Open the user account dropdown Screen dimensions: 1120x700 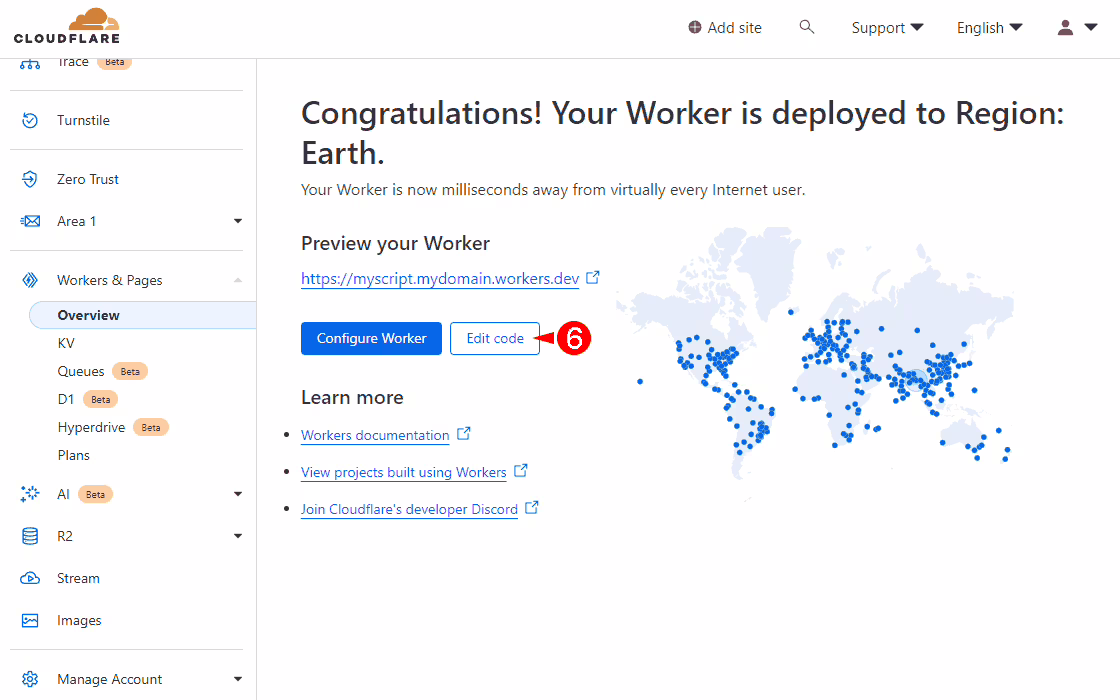pos(1077,28)
